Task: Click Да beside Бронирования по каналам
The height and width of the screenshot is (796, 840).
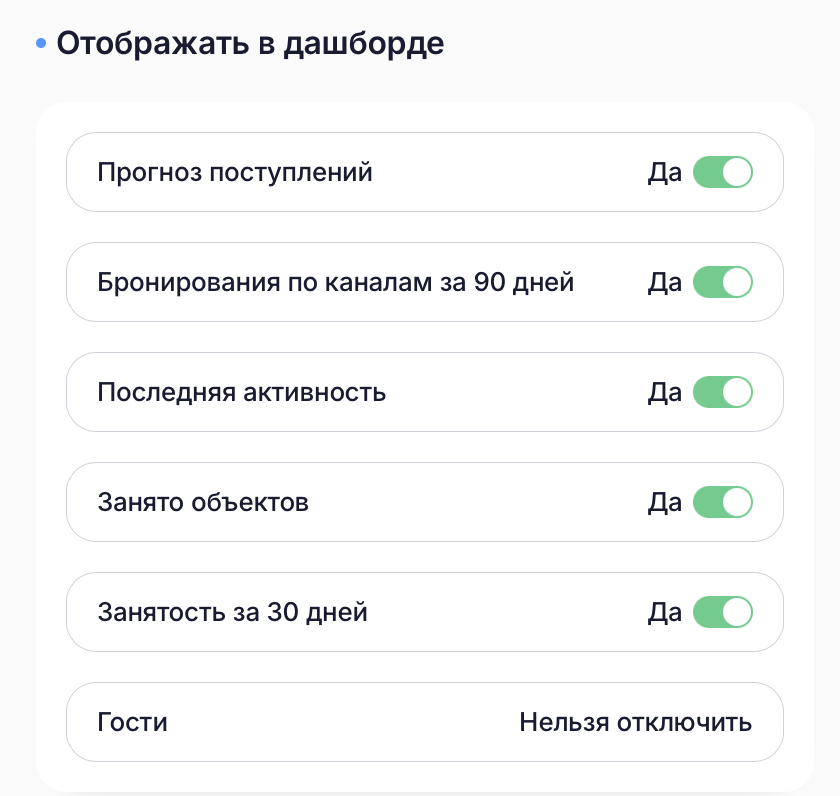Action: tap(665, 282)
